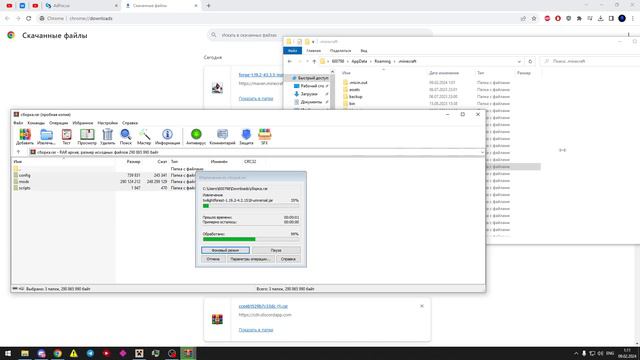The image size is (640, 360).
Task: Click the Extract (Извлечь) toolbar icon
Action: [46, 137]
